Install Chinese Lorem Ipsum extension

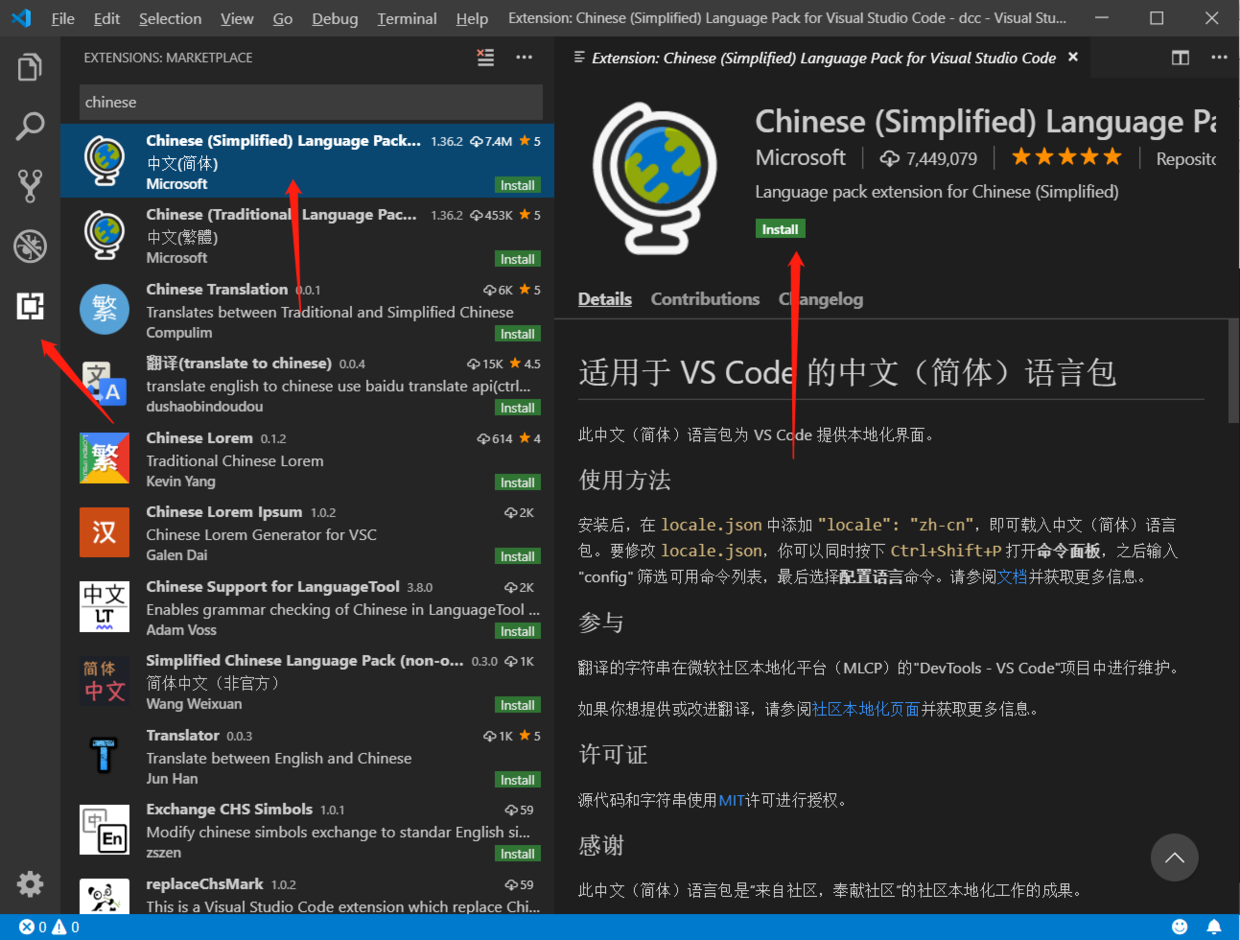(x=518, y=556)
